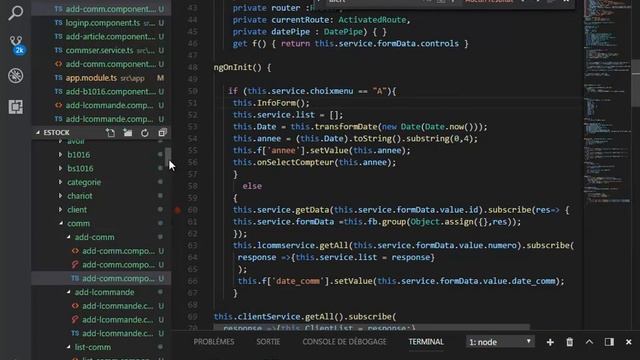The height and width of the screenshot is (360, 640).
Task: Open the 1: node terminal dropdown
Action: 500,342
